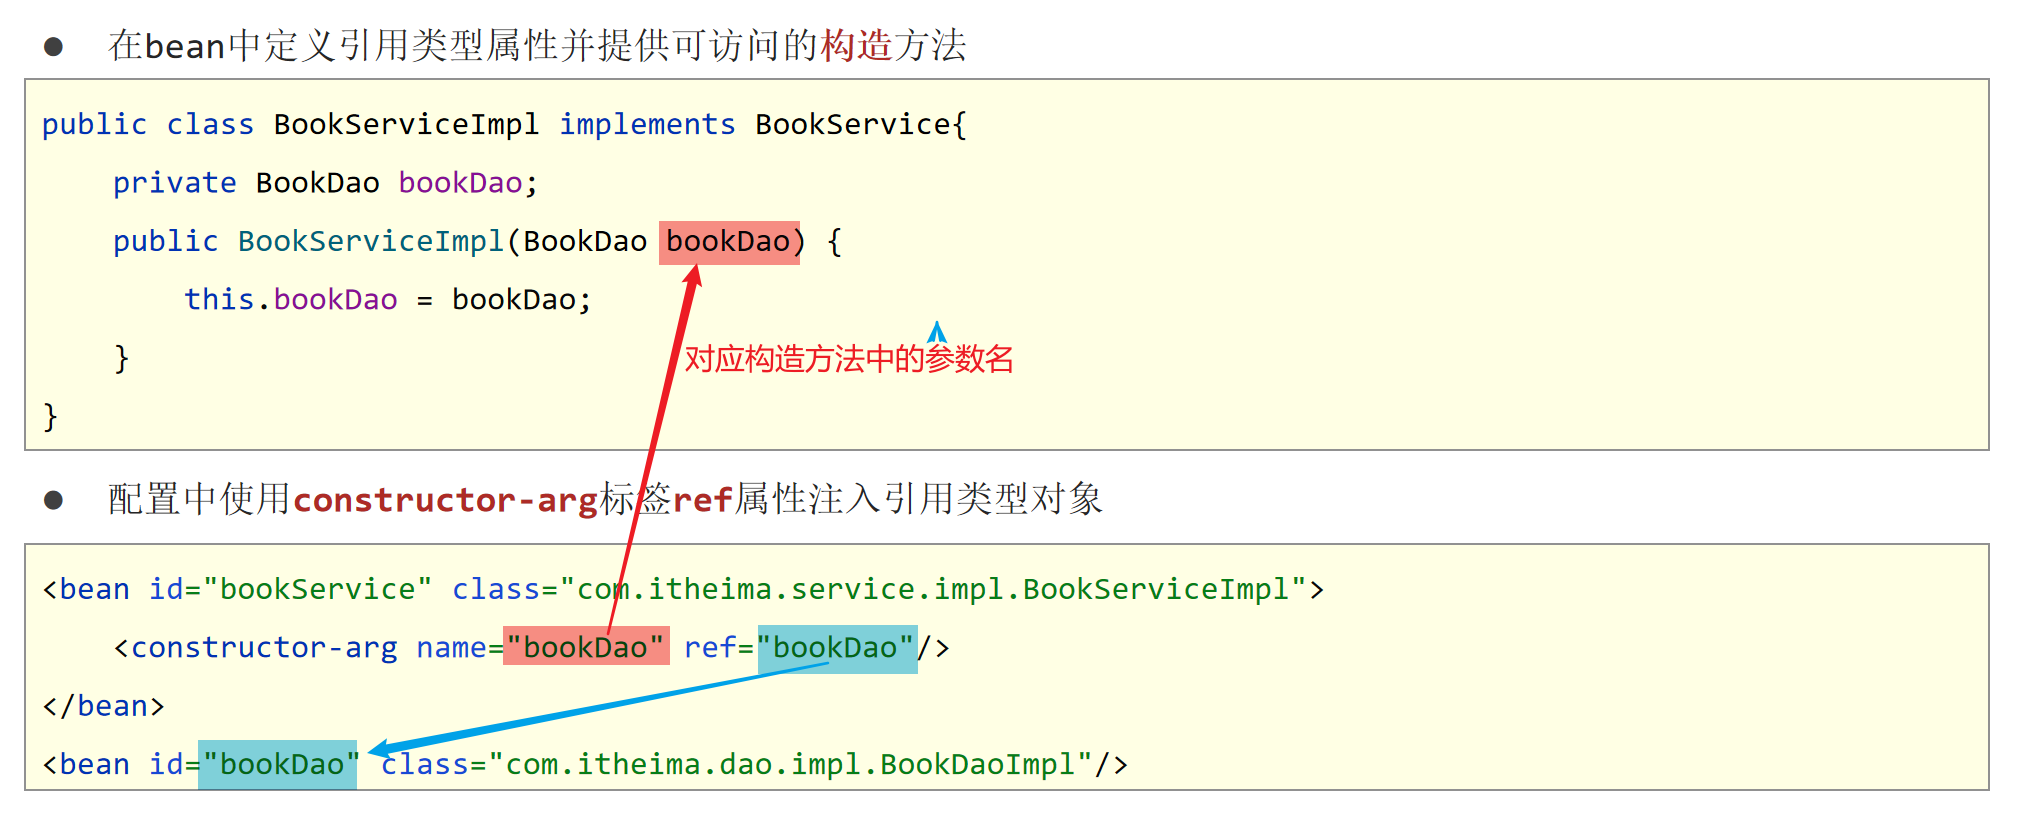Click the small blue pointer above the red annotation
The width and height of the screenshot is (2022, 814).
pyautogui.click(x=937, y=332)
